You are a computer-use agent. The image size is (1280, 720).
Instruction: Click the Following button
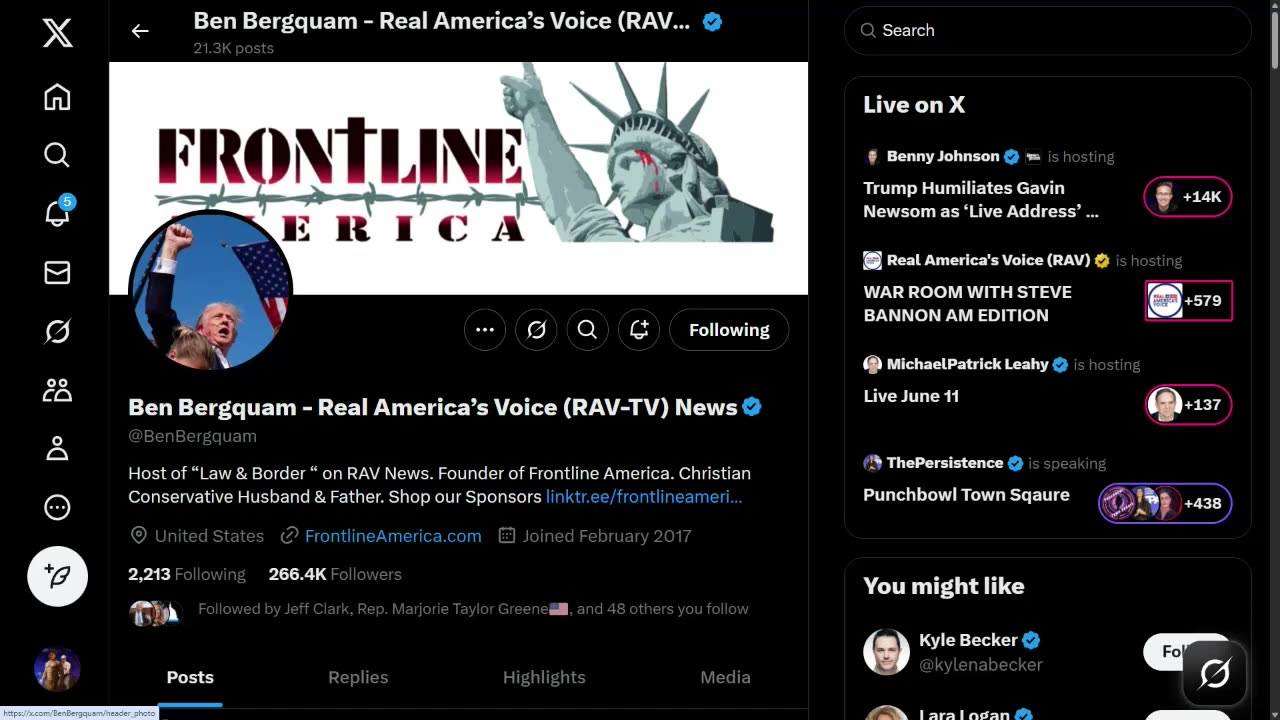729,330
